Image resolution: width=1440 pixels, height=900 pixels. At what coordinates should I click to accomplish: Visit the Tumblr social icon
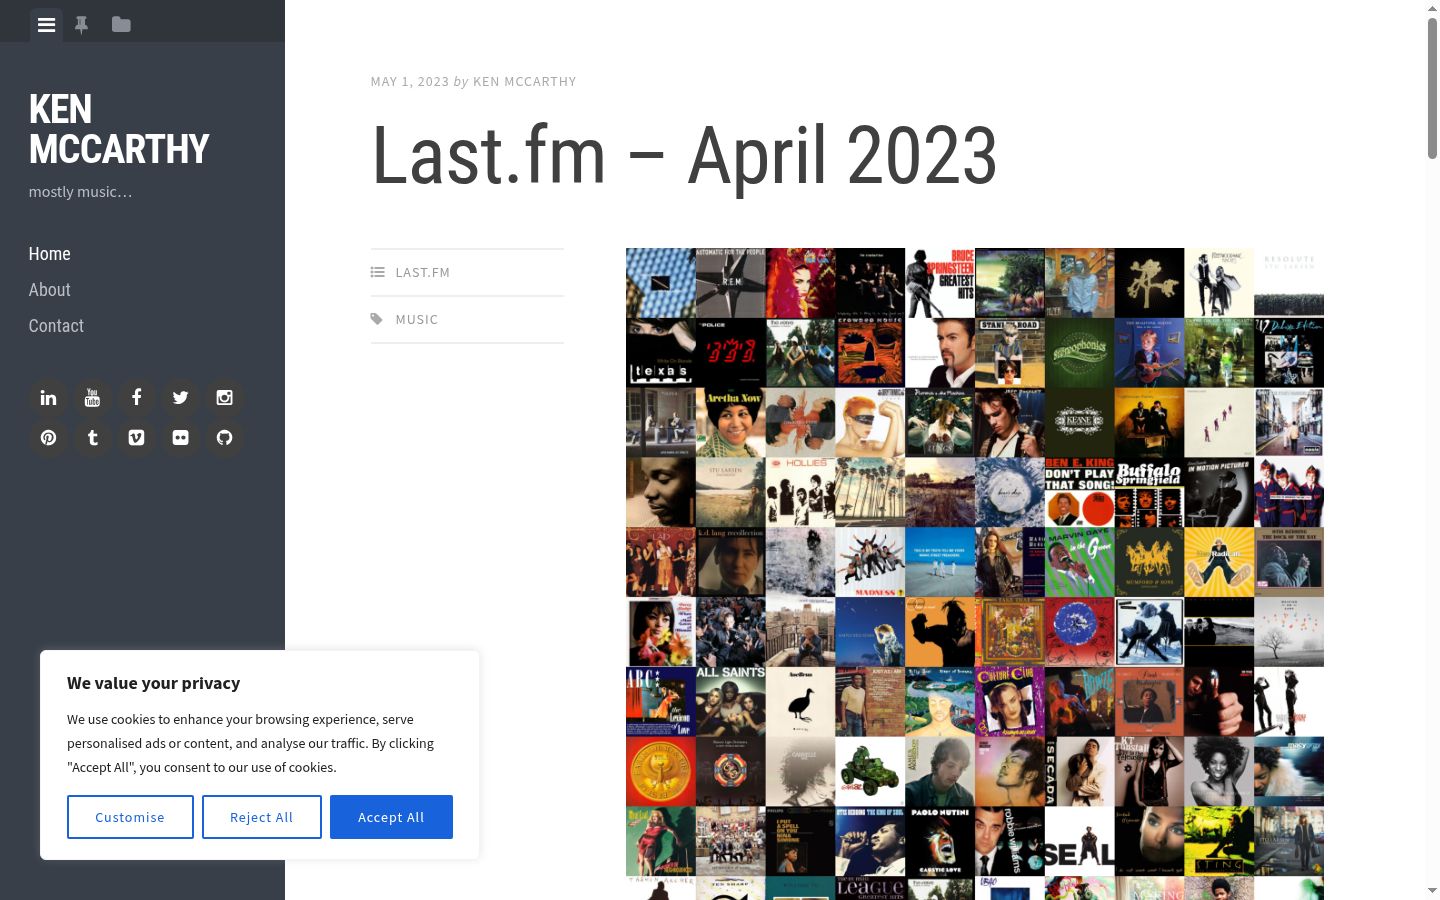click(x=92, y=438)
